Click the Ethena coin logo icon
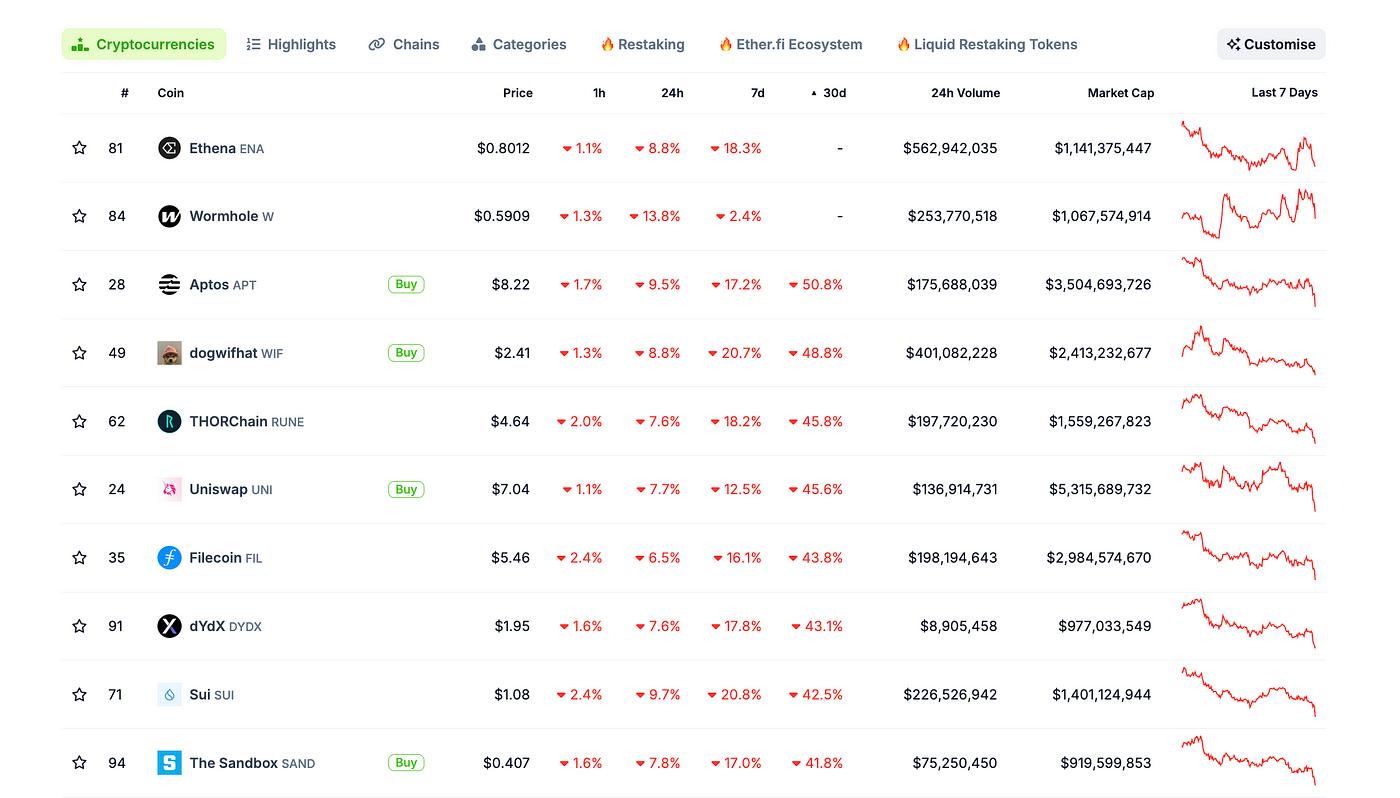Image resolution: width=1400 pixels, height=798 pixels. pos(169,148)
